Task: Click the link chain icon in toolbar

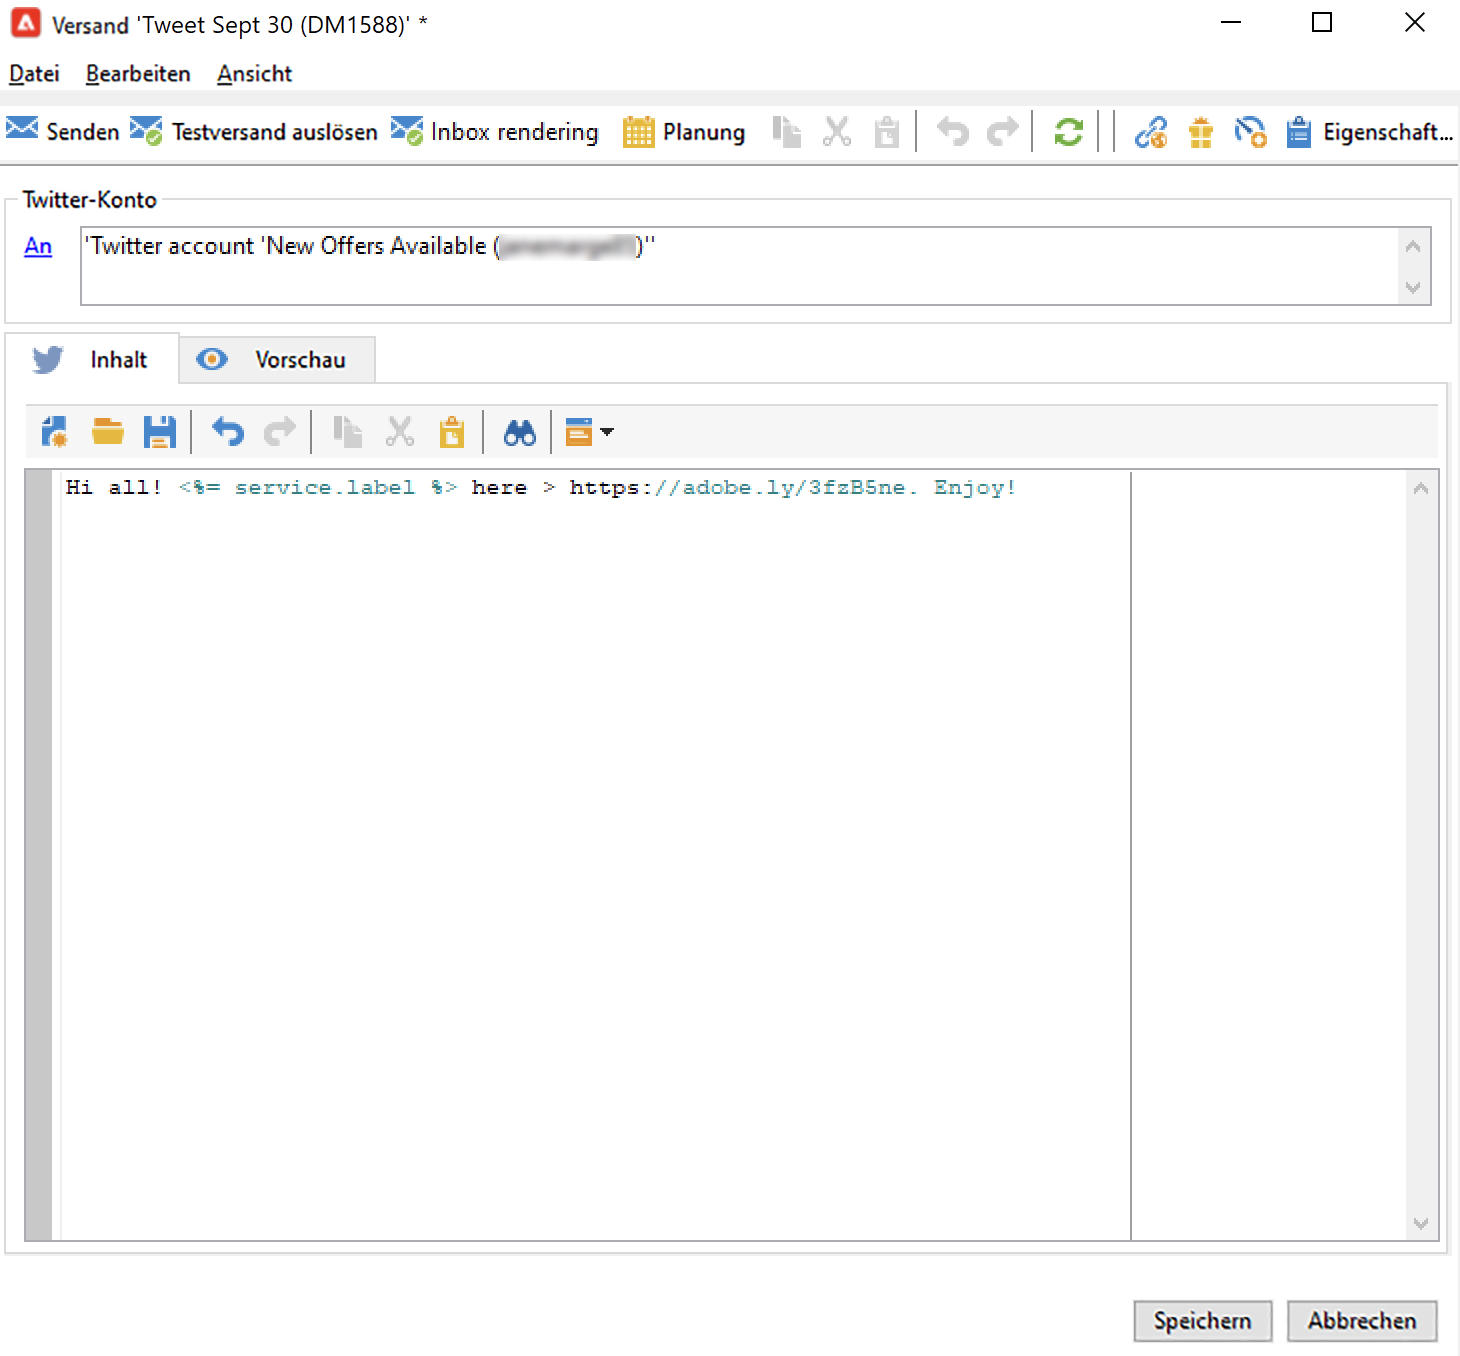Action: coord(1151,132)
